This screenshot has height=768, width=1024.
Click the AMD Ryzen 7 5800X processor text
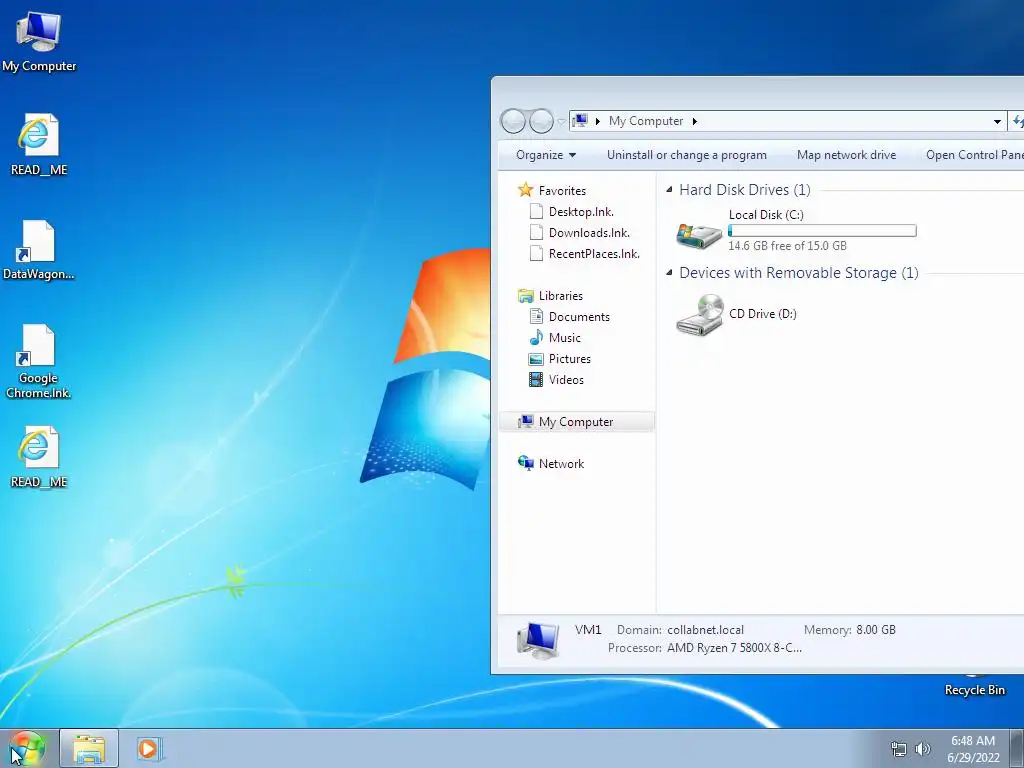point(734,648)
